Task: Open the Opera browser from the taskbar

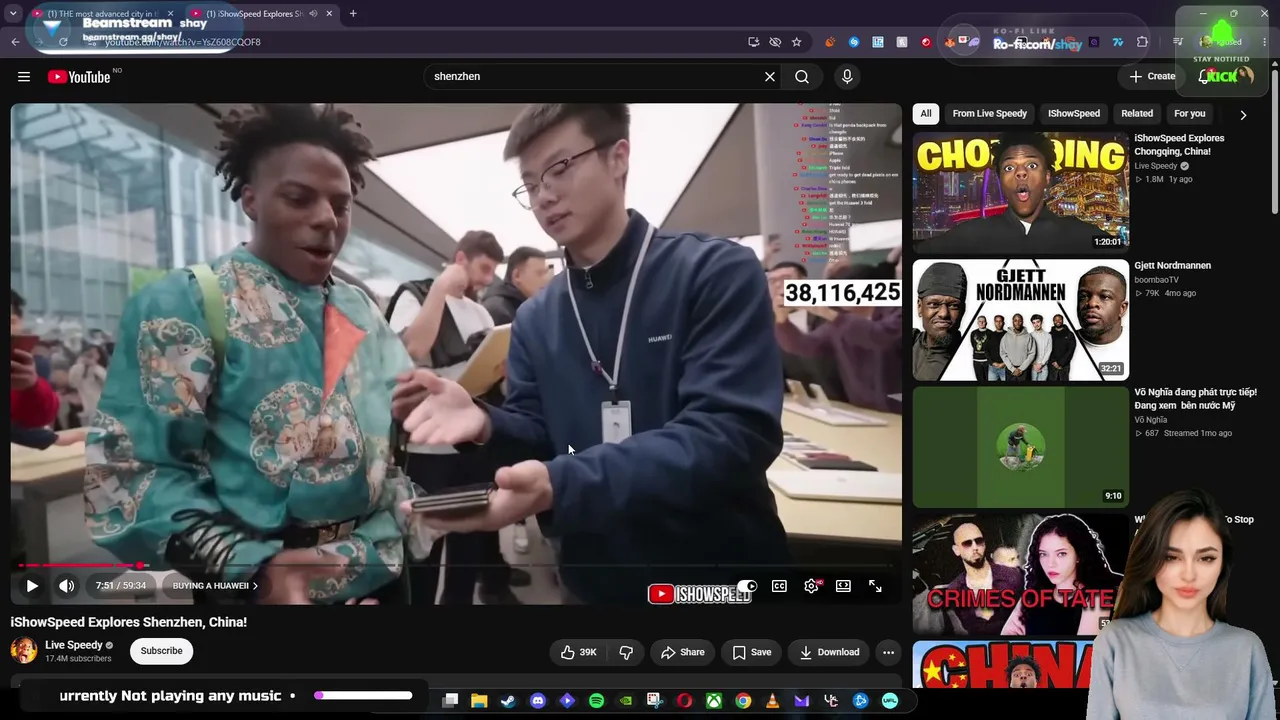Action: tap(685, 701)
